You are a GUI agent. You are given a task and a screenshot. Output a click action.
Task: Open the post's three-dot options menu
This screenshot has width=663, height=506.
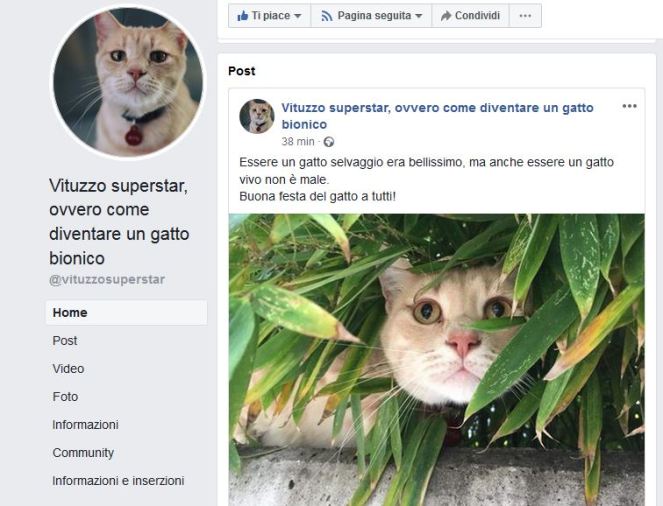click(x=629, y=106)
